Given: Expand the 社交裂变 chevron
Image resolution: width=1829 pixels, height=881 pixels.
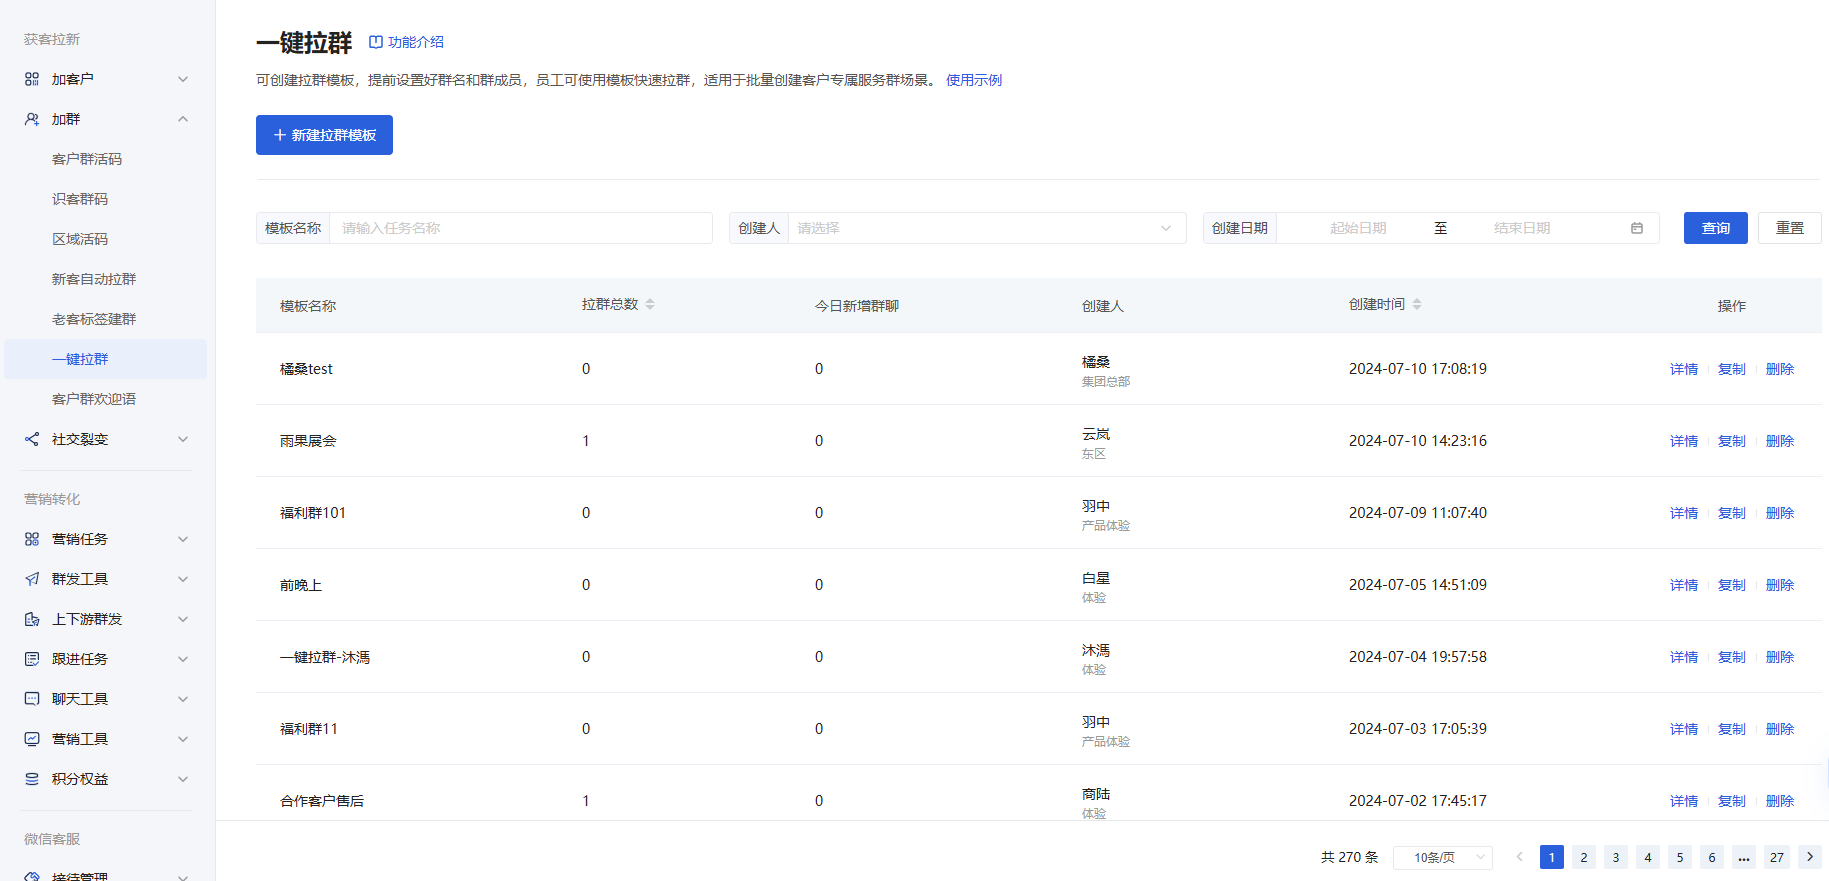Looking at the screenshot, I should [183, 439].
